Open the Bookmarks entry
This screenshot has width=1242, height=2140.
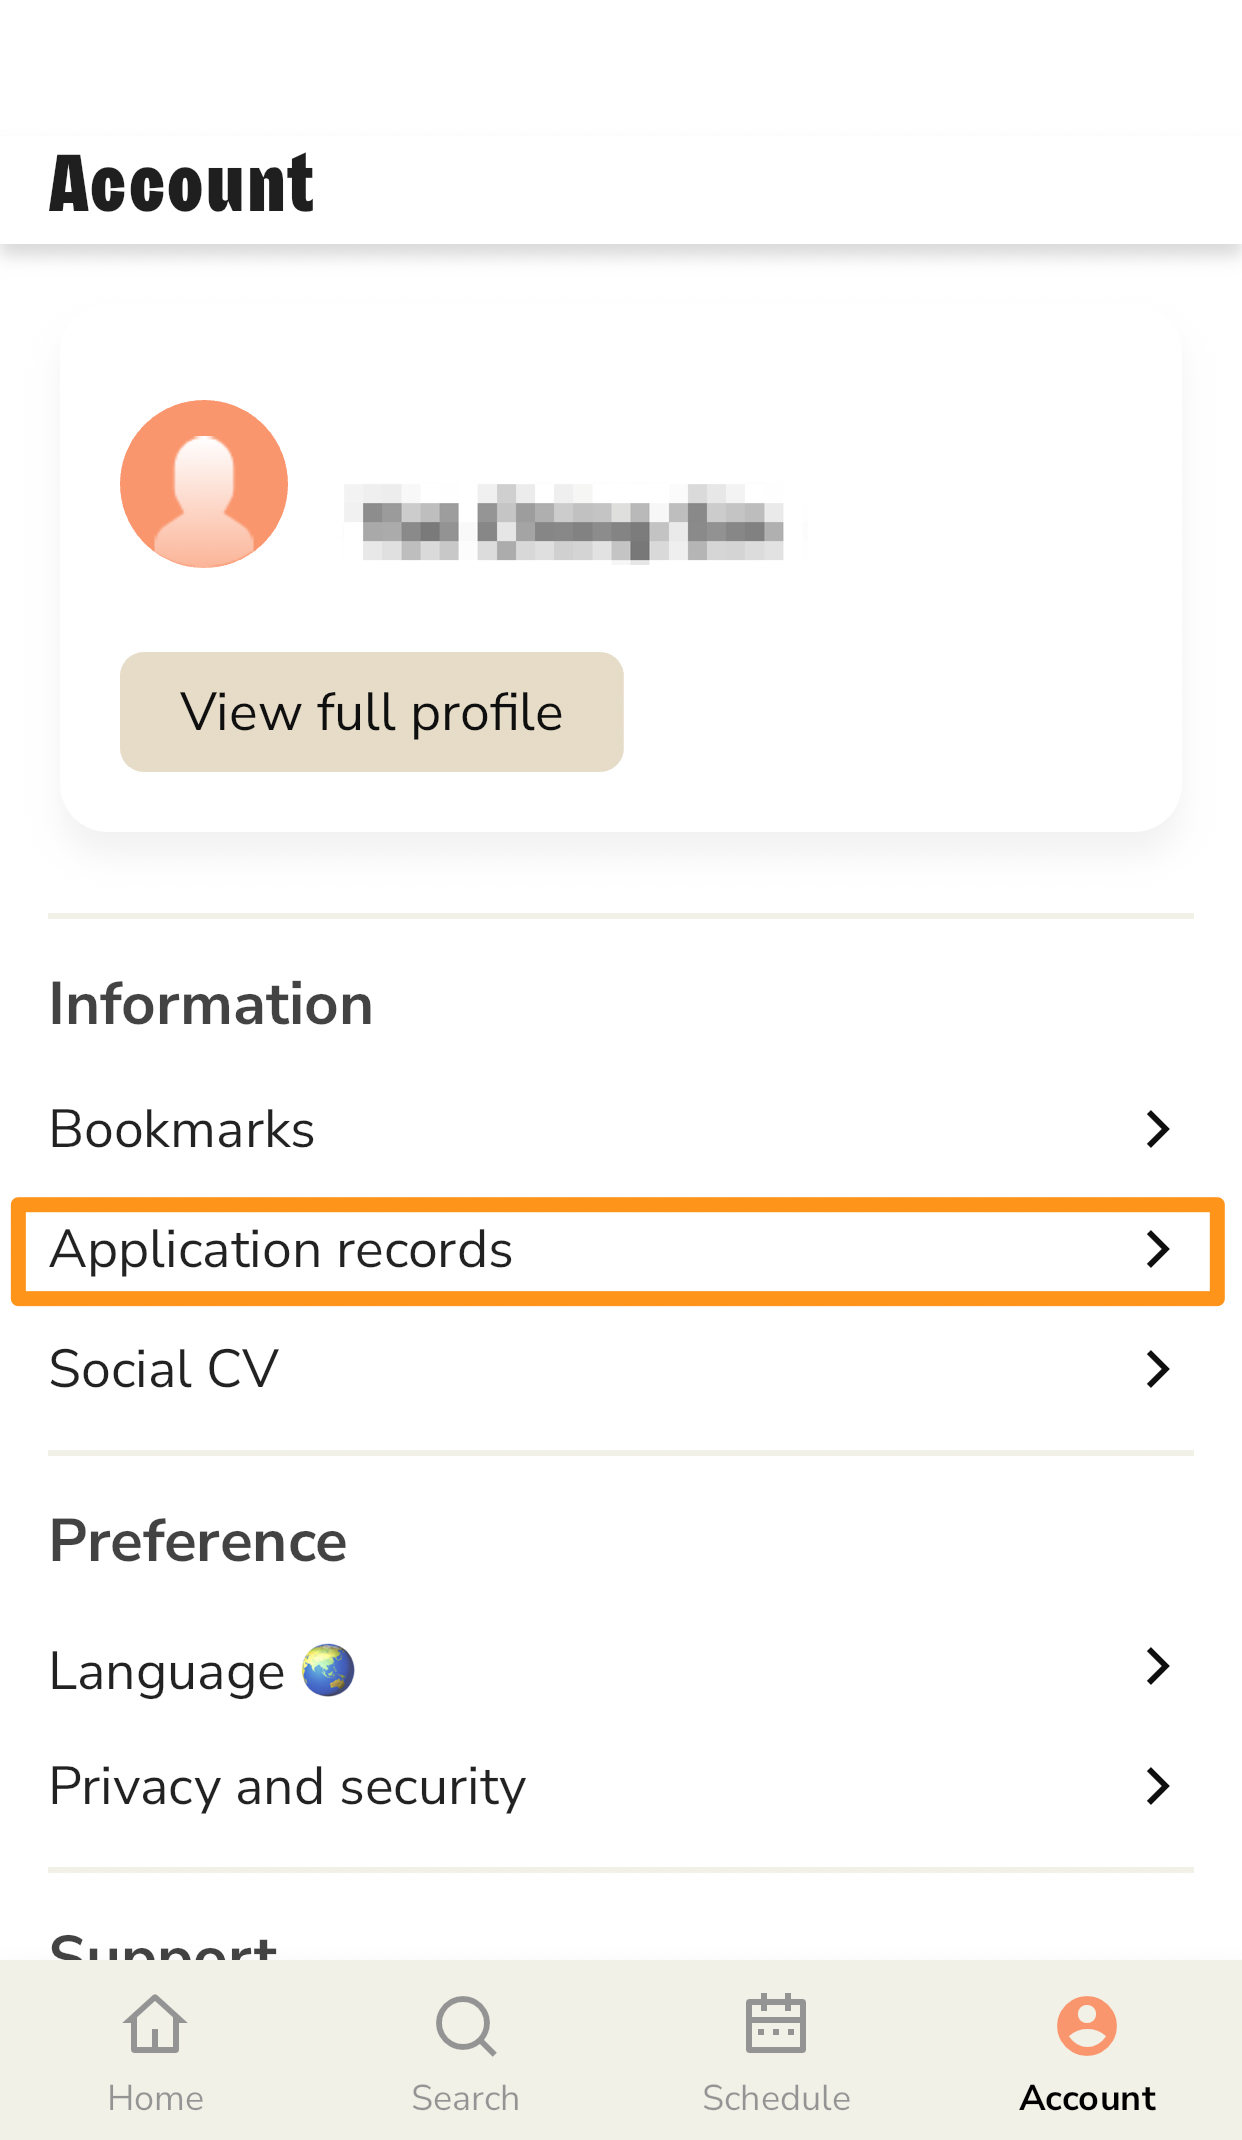coord(621,1129)
